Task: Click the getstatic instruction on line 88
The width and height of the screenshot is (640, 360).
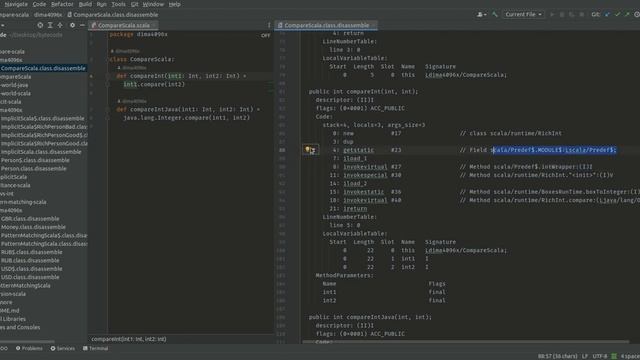Action: (358, 150)
